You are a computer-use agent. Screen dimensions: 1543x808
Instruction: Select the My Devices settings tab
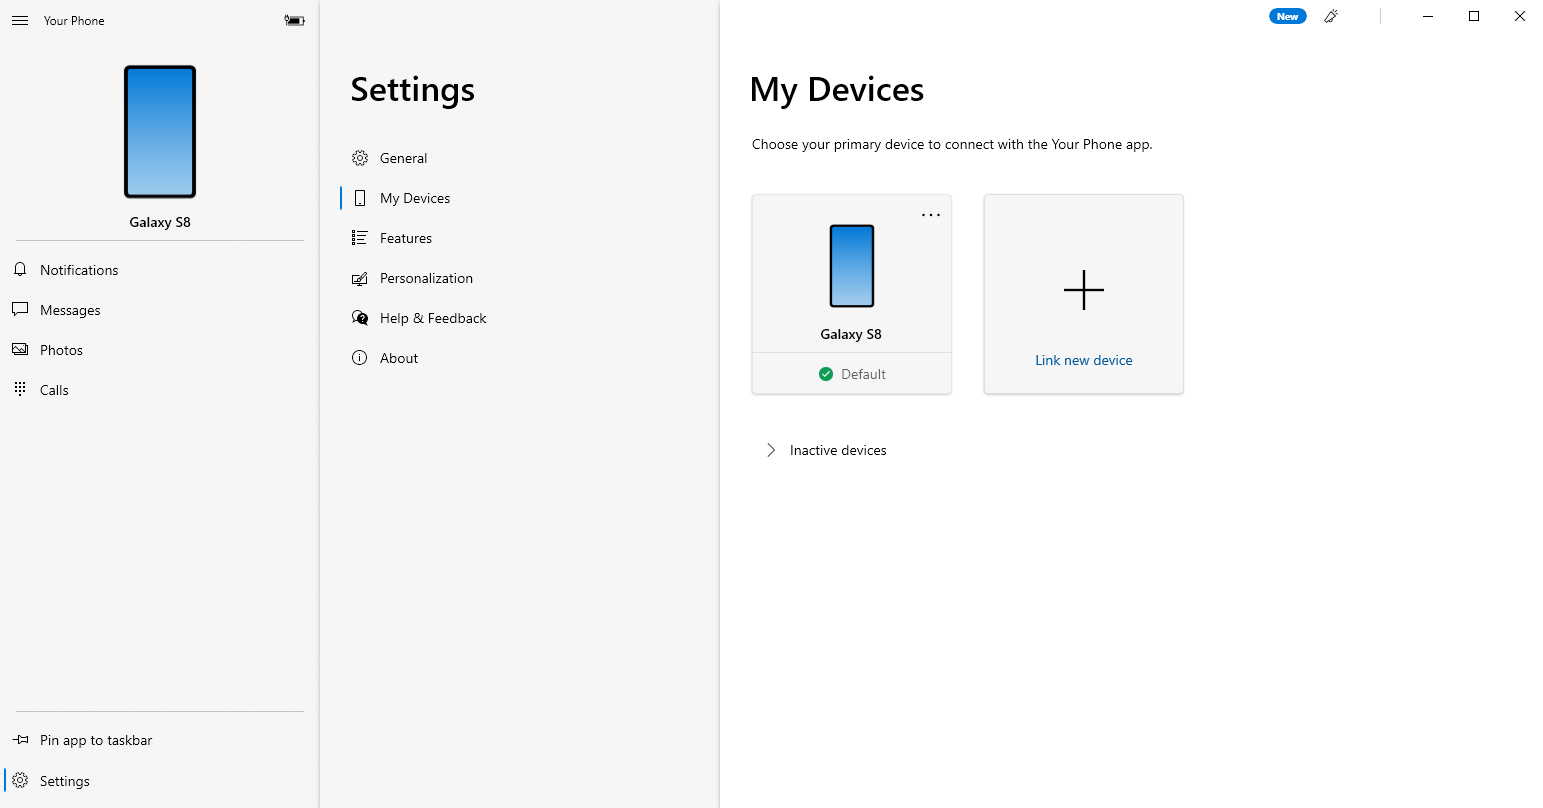click(x=519, y=198)
